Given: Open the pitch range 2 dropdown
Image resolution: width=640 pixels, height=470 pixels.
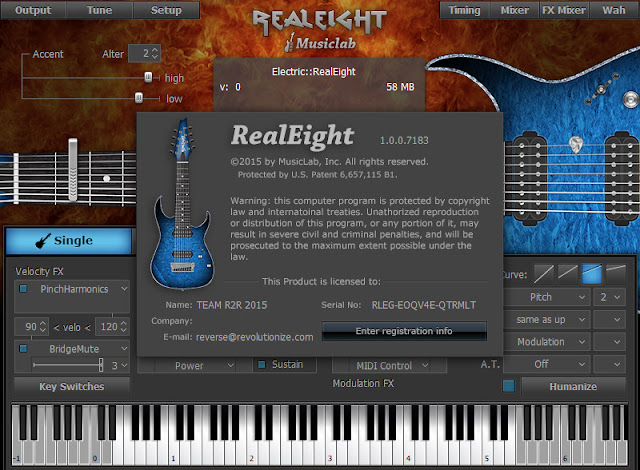Looking at the screenshot, I should (609, 297).
